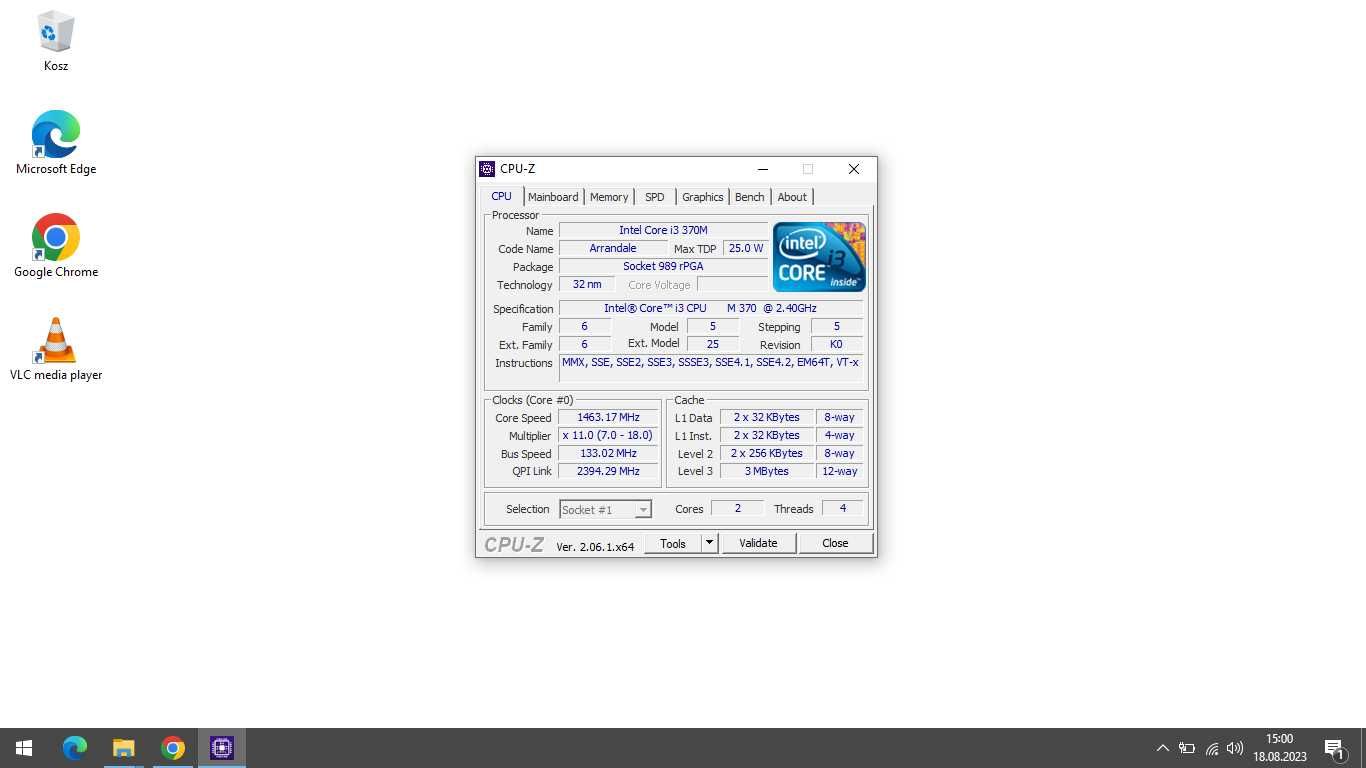Select the VLC media player desktop shortcut
1366x768 pixels.
click(x=56, y=349)
